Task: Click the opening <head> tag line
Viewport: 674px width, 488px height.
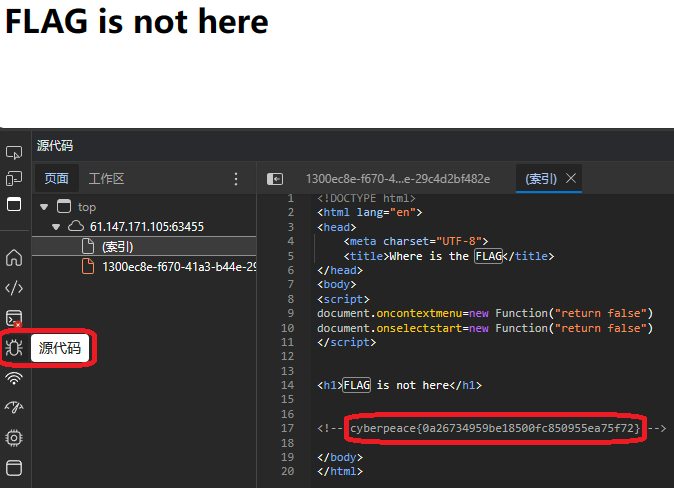Action: [x=337, y=227]
